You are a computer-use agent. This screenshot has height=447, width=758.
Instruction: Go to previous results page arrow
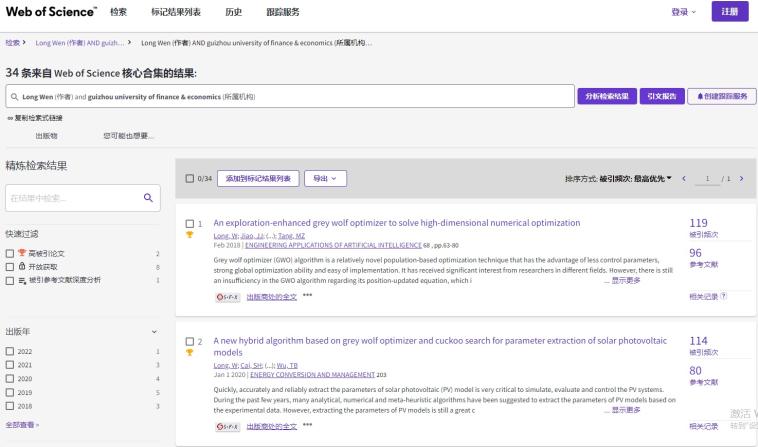click(x=684, y=178)
